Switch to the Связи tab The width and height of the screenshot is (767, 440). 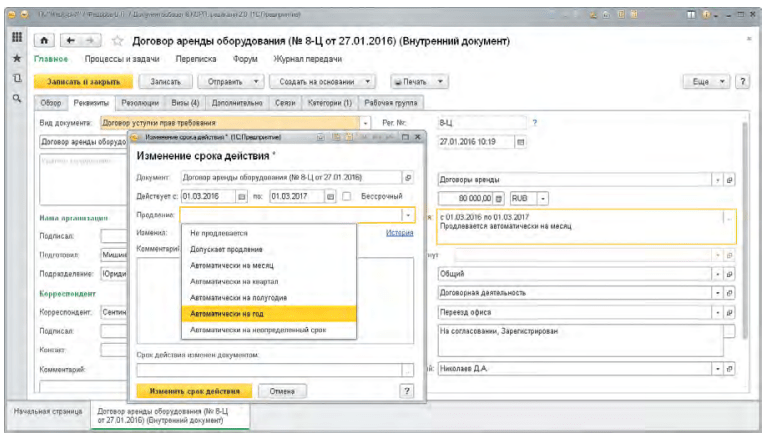pyautogui.click(x=285, y=103)
